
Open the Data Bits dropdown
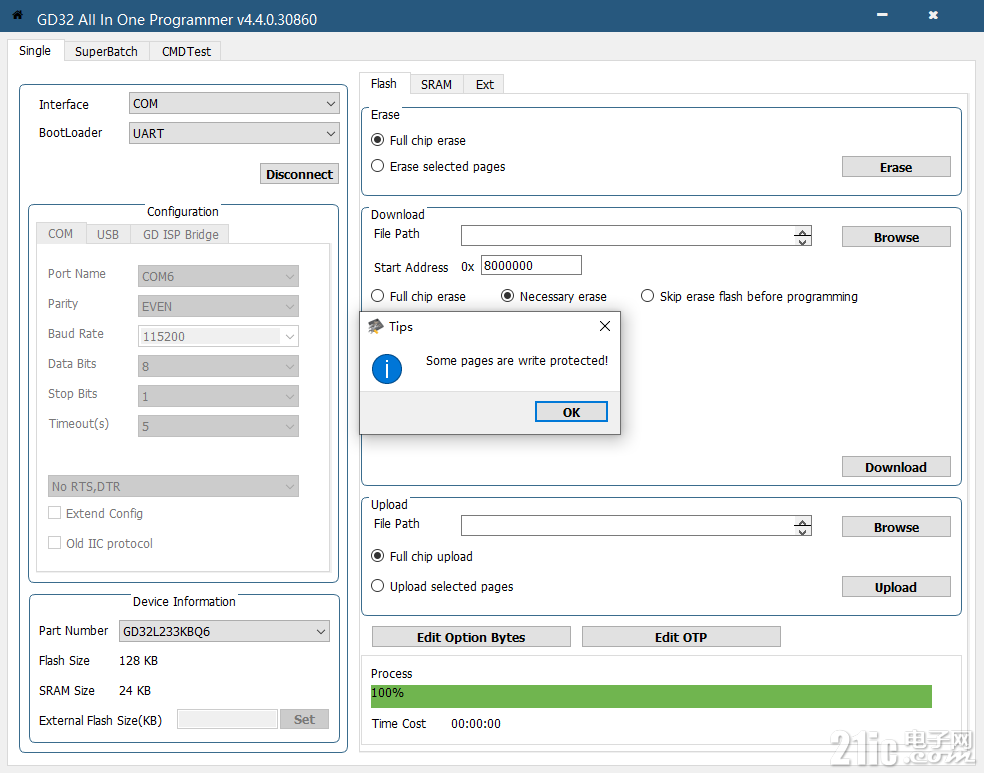218,366
